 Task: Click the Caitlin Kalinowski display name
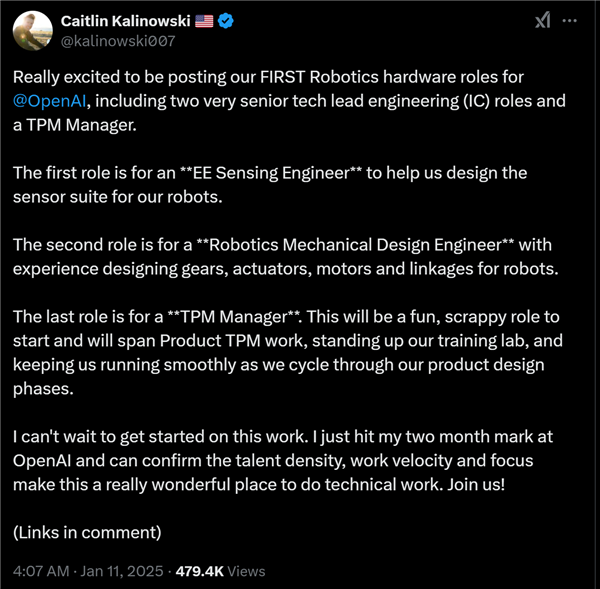click(x=125, y=21)
